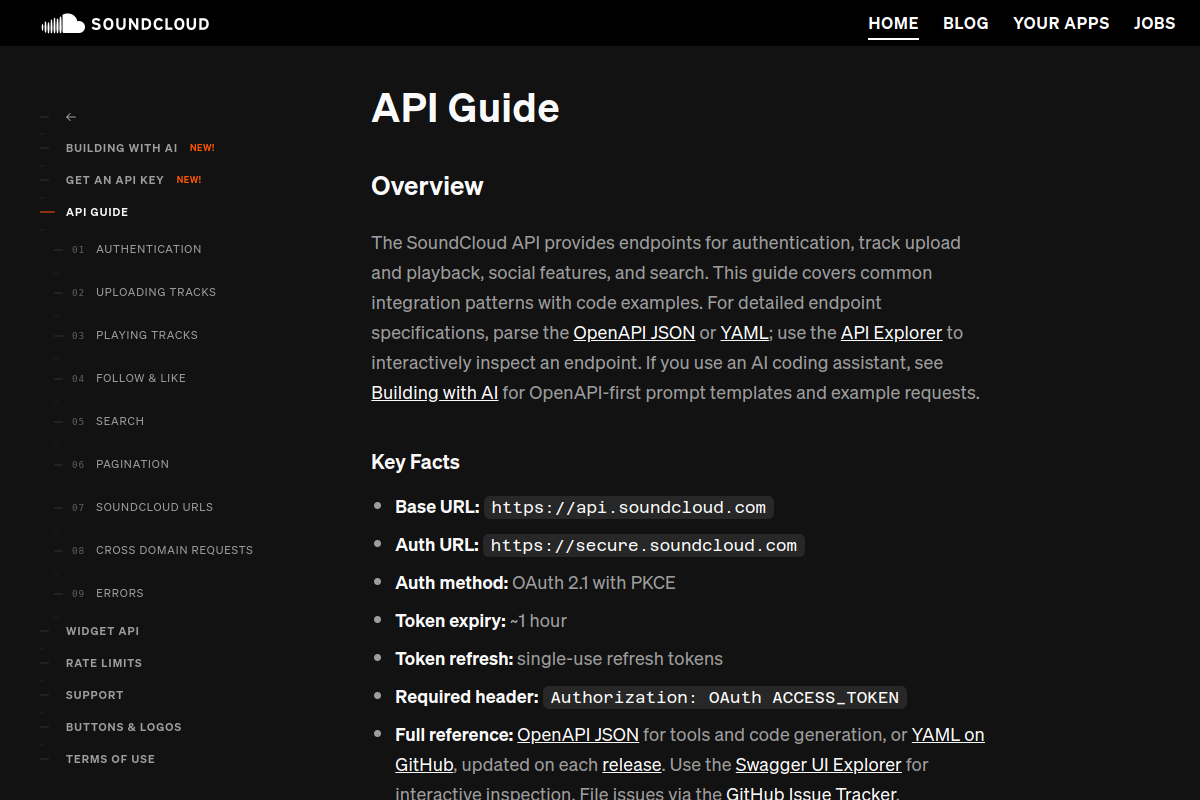1200x800 pixels.
Task: Open the BLOG nav tab
Action: pyautogui.click(x=966, y=23)
